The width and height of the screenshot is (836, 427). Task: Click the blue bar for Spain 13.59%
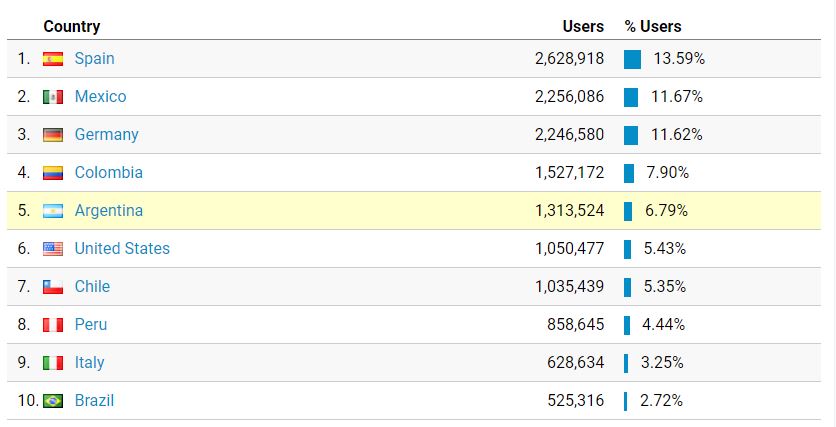tap(632, 59)
